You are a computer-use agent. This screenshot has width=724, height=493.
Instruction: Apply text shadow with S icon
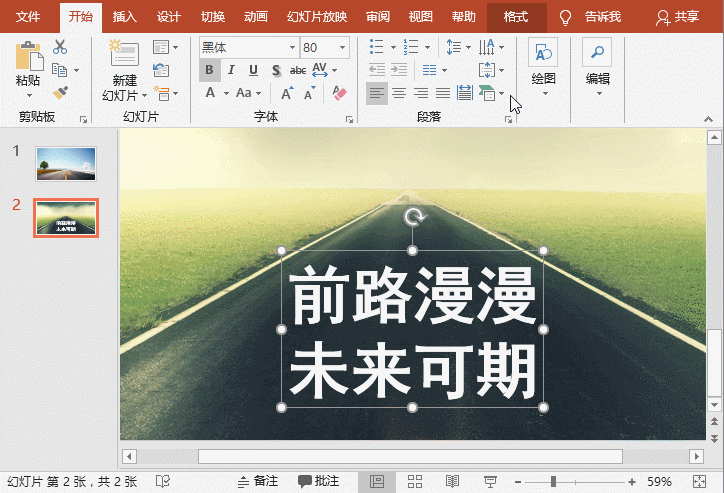click(276, 71)
